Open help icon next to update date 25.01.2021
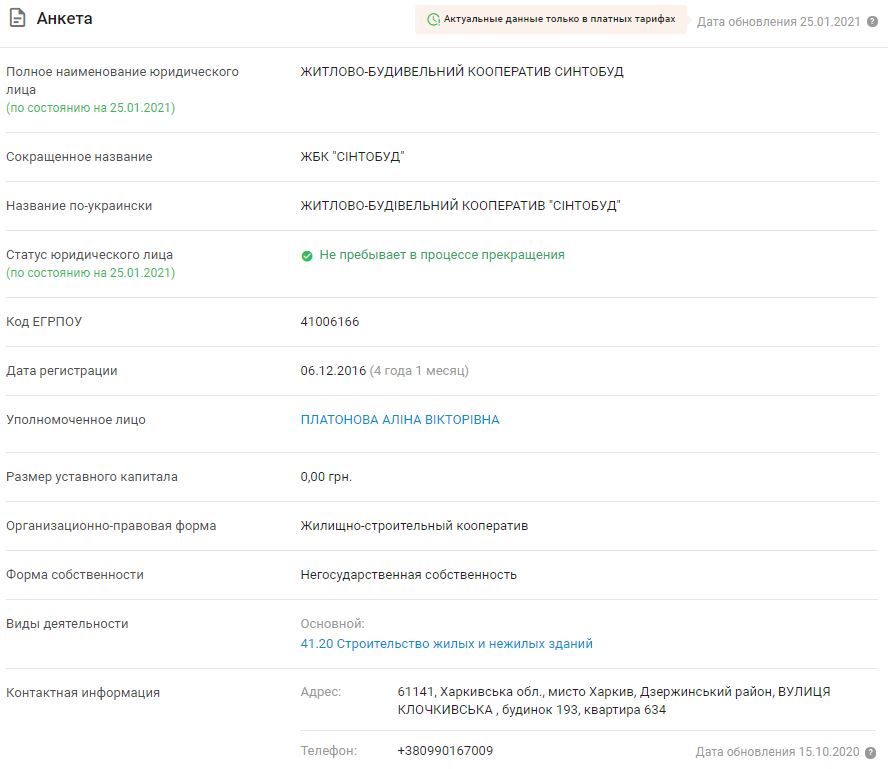888x769 pixels. [x=872, y=21]
